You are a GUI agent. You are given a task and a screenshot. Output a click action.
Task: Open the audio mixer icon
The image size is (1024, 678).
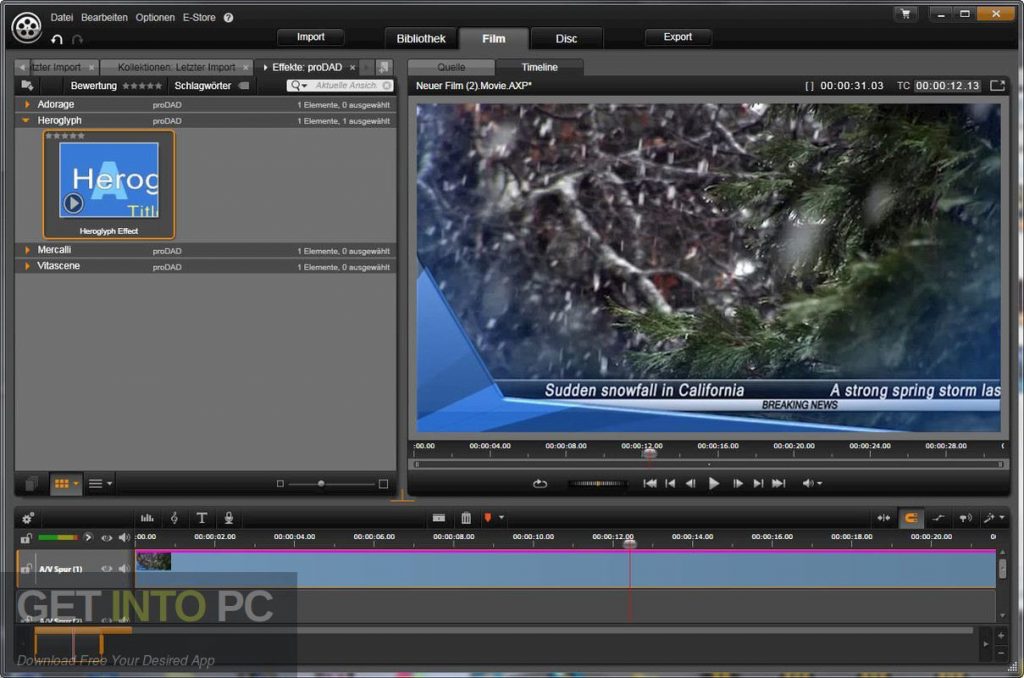pos(147,518)
